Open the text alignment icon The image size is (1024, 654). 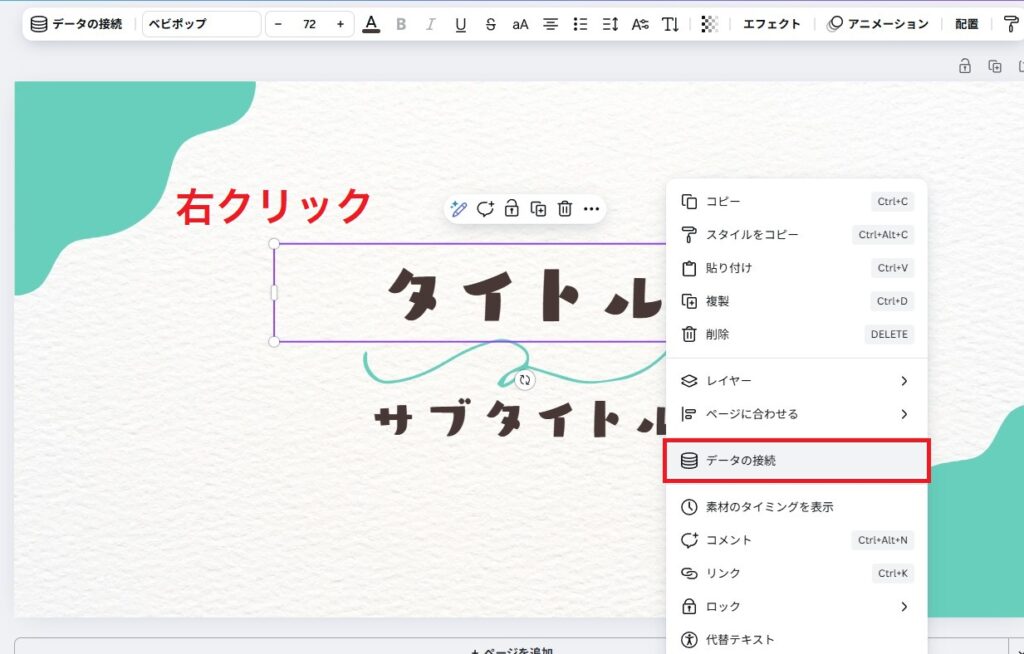click(x=550, y=24)
